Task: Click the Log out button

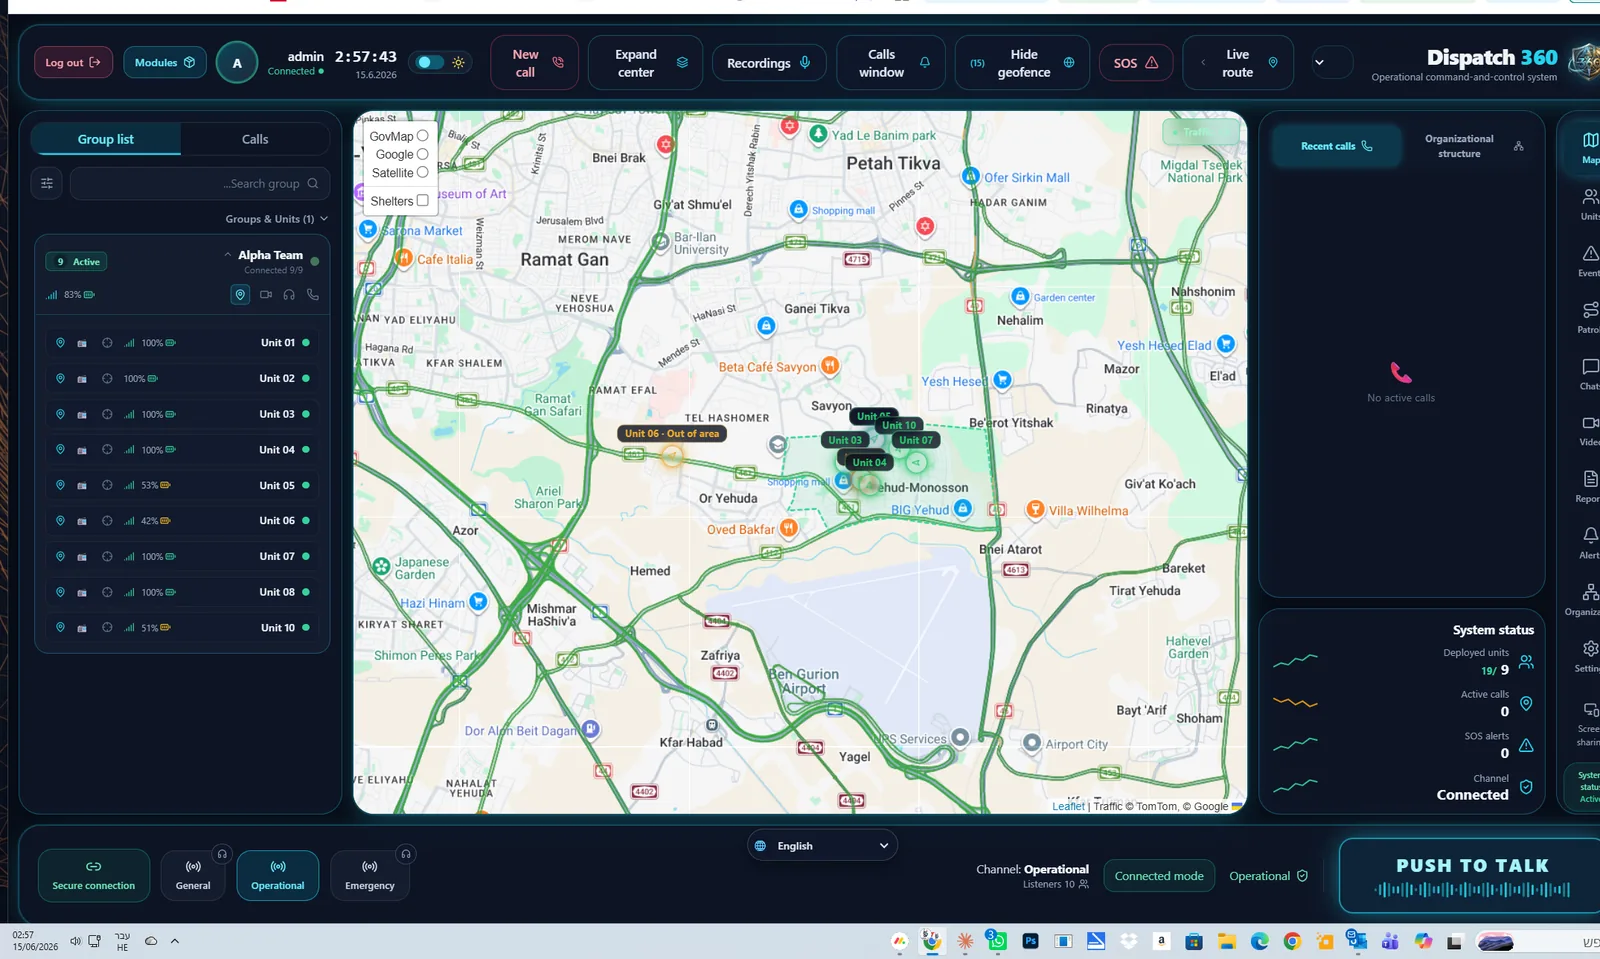Action: 73,62
